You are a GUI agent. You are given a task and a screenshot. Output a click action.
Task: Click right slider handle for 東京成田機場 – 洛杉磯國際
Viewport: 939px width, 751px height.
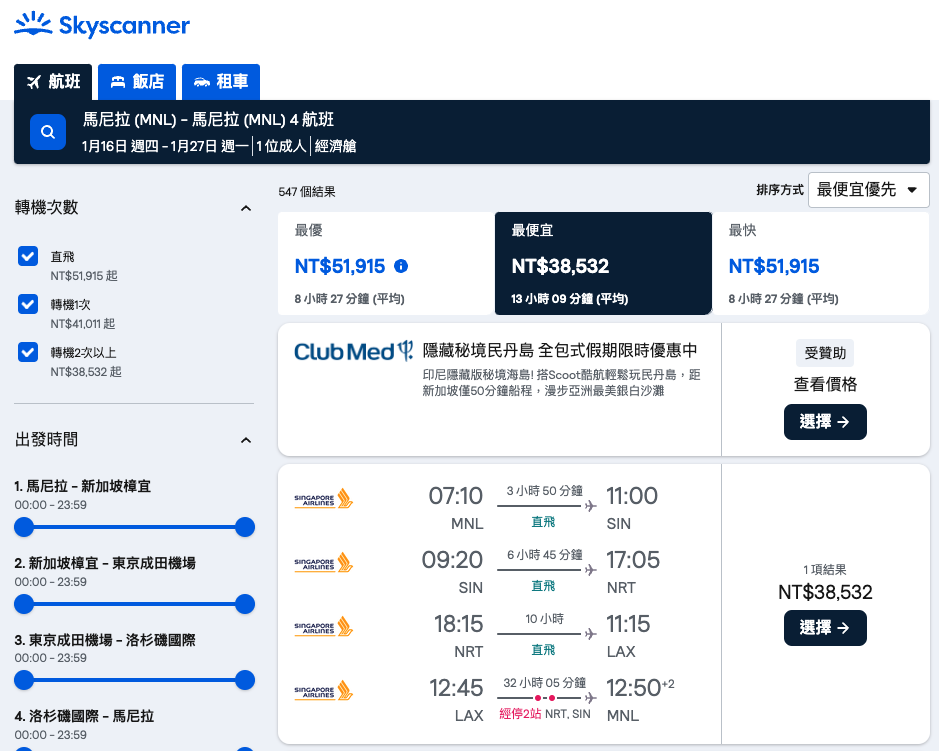[245, 680]
